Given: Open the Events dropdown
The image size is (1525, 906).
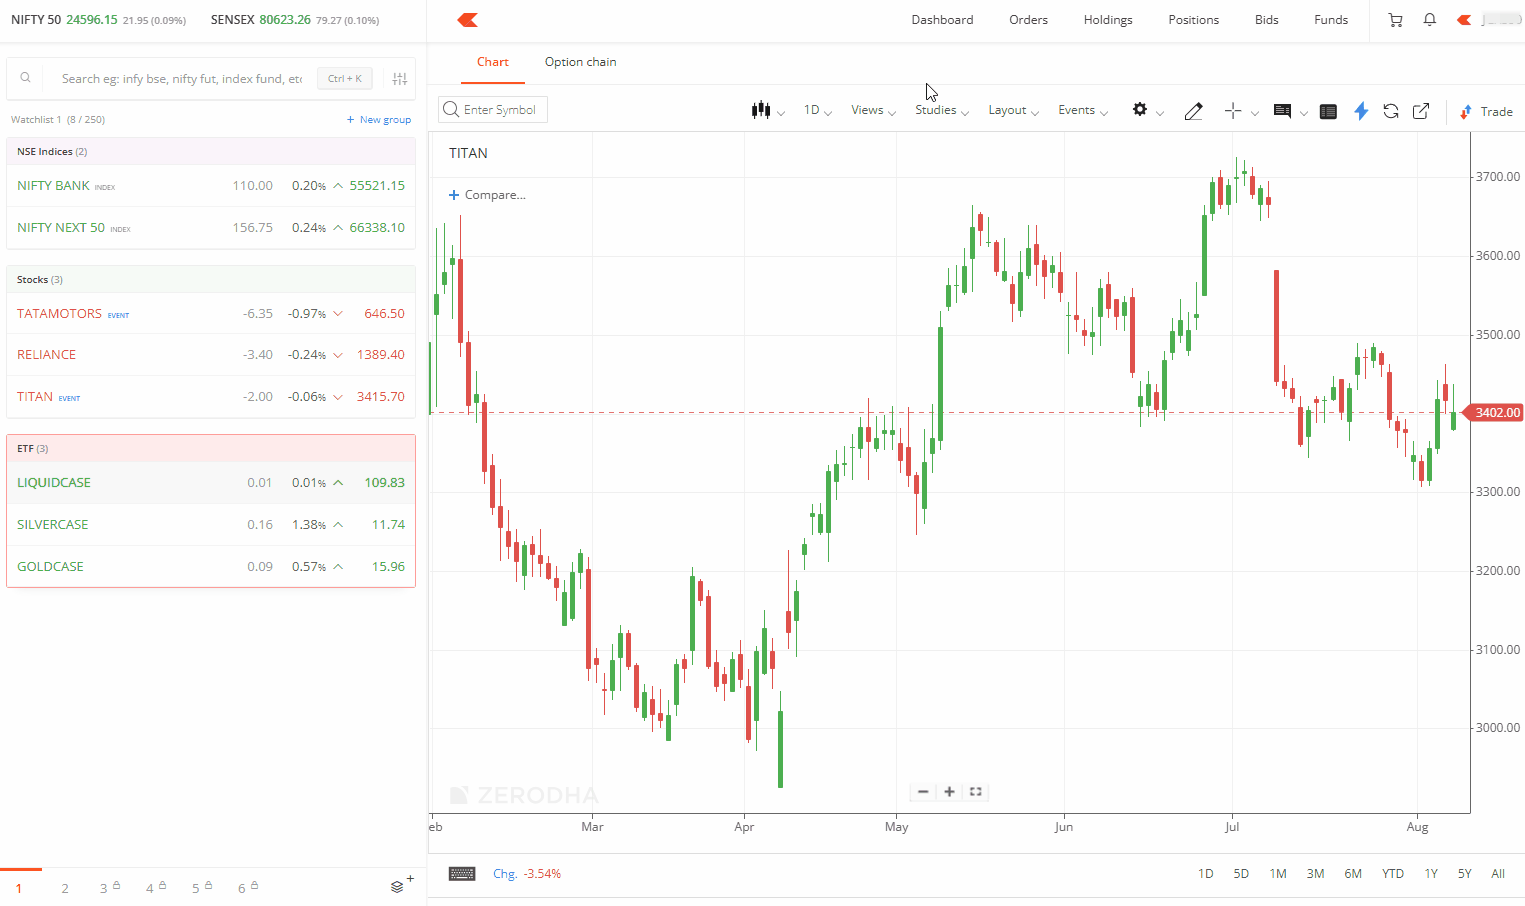Looking at the screenshot, I should pyautogui.click(x=1082, y=110).
